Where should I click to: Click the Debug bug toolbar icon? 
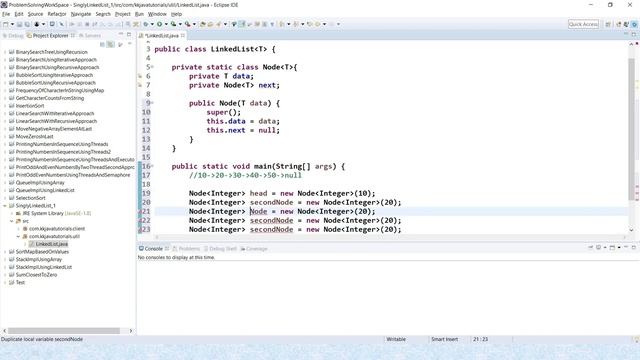coord(146,24)
